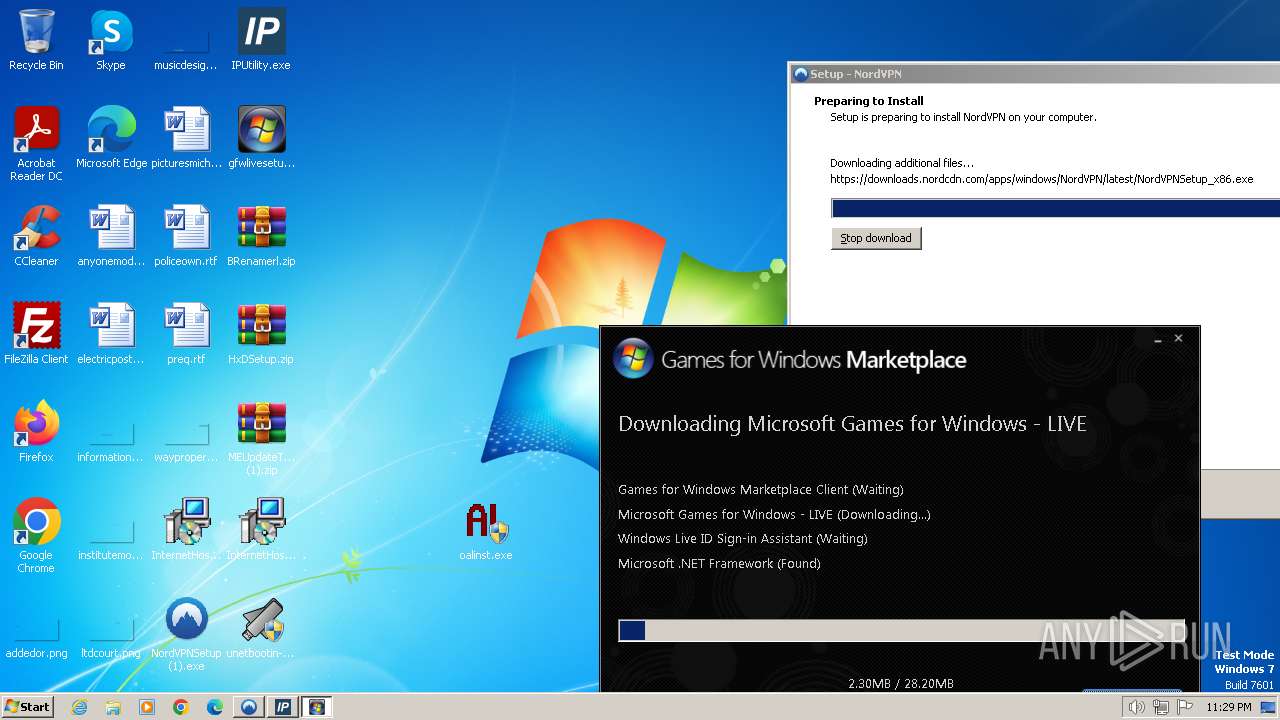Screen dimensions: 1280x720
Task: Open Microsoft Edge desktop shortcut
Action: click(111, 138)
